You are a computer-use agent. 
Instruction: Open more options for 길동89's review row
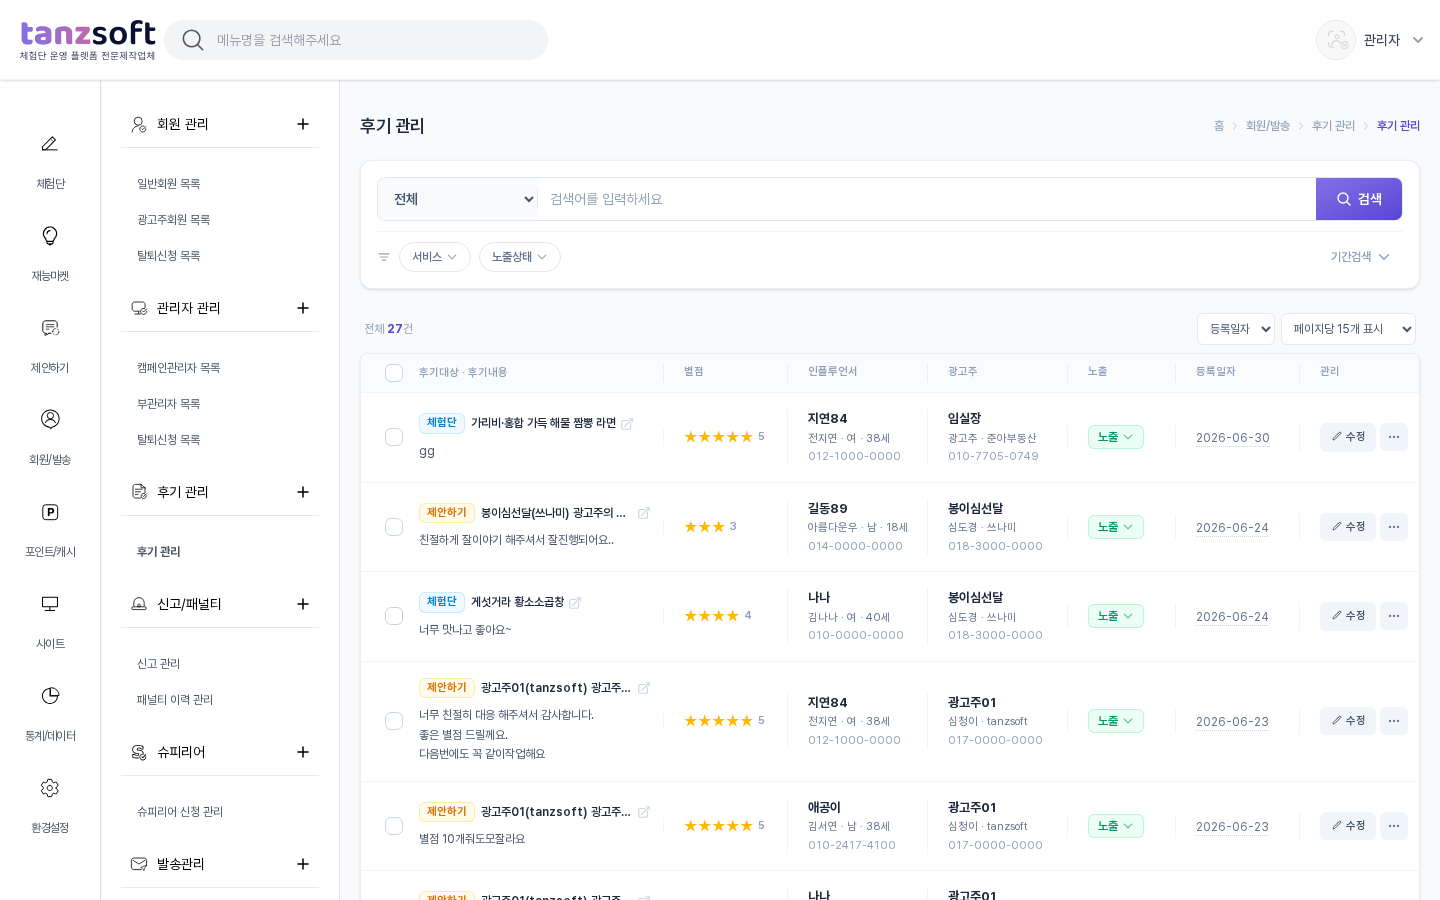(1394, 527)
